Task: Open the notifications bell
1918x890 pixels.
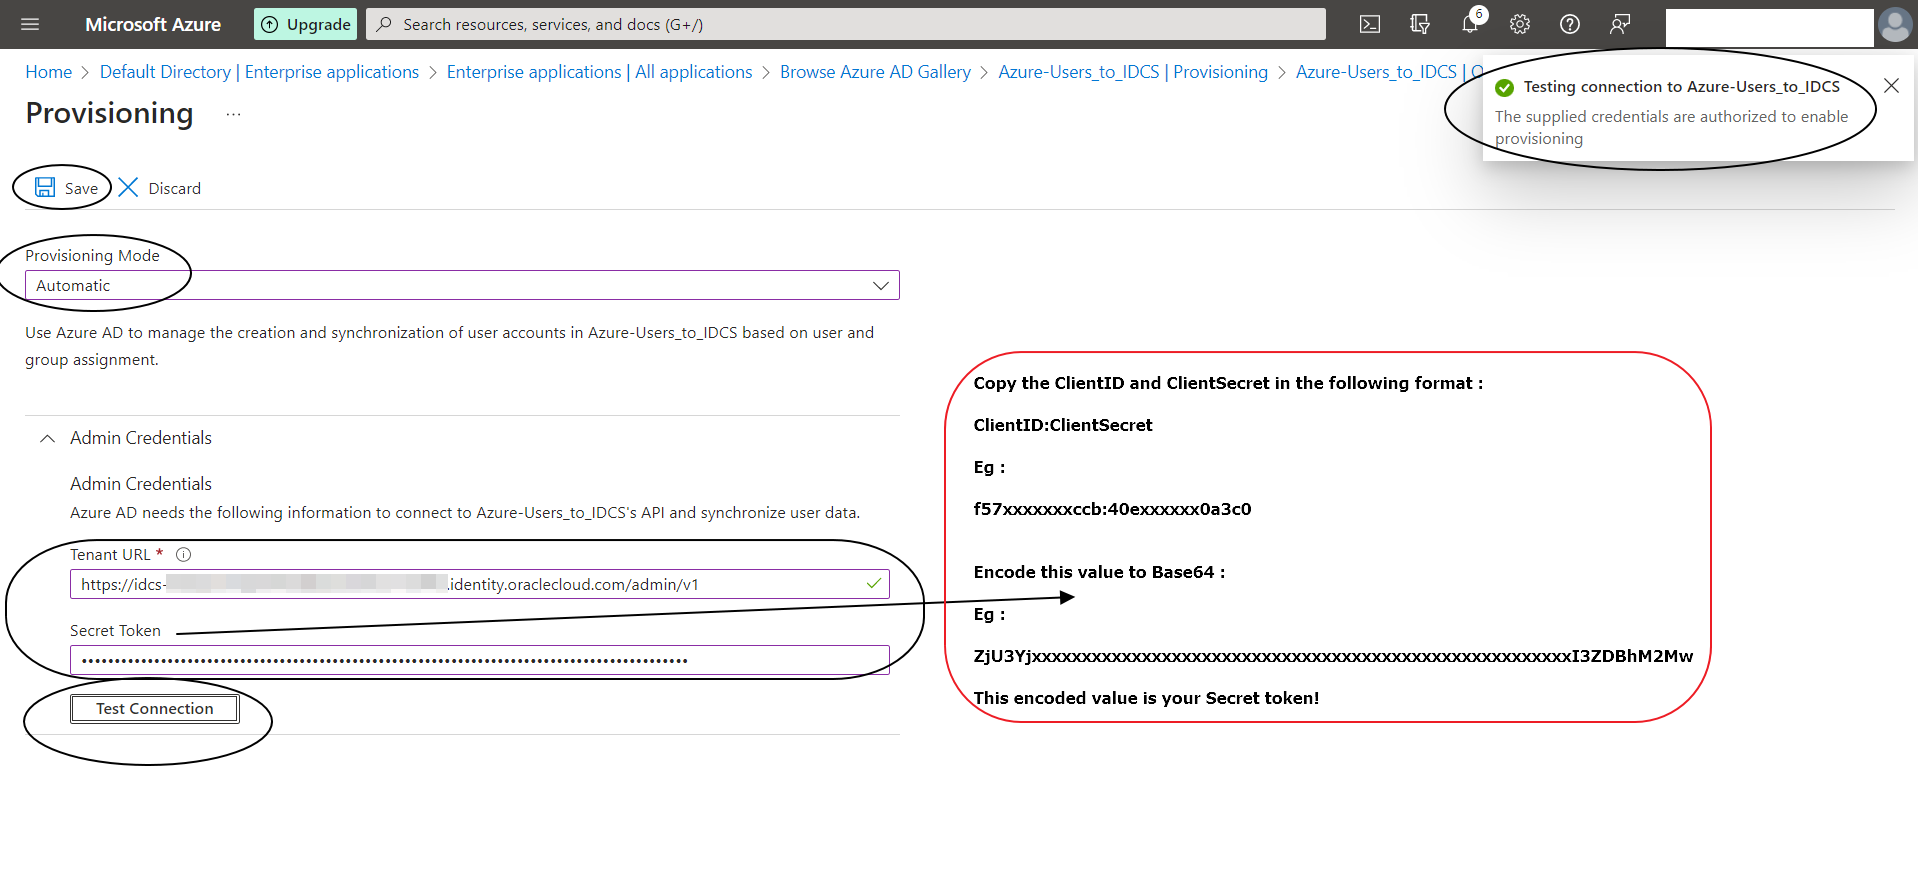Action: coord(1470,24)
